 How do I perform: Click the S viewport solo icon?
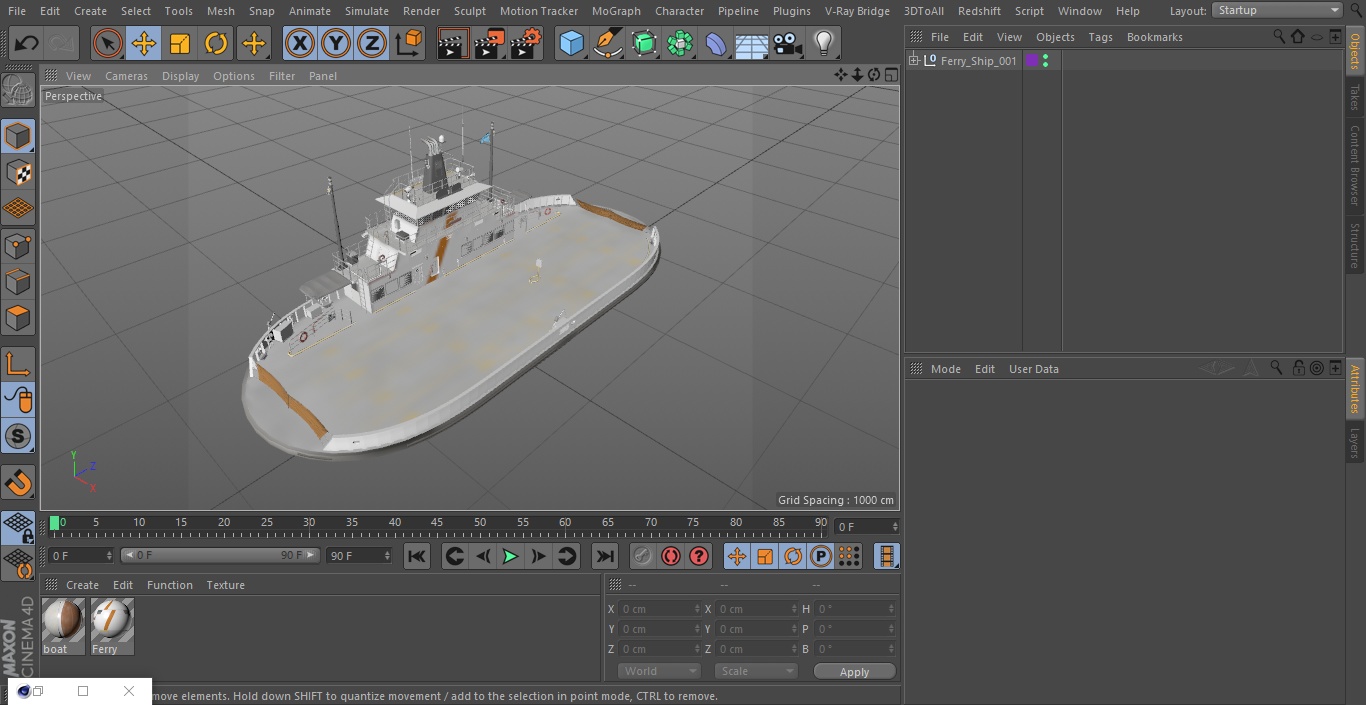(18, 436)
